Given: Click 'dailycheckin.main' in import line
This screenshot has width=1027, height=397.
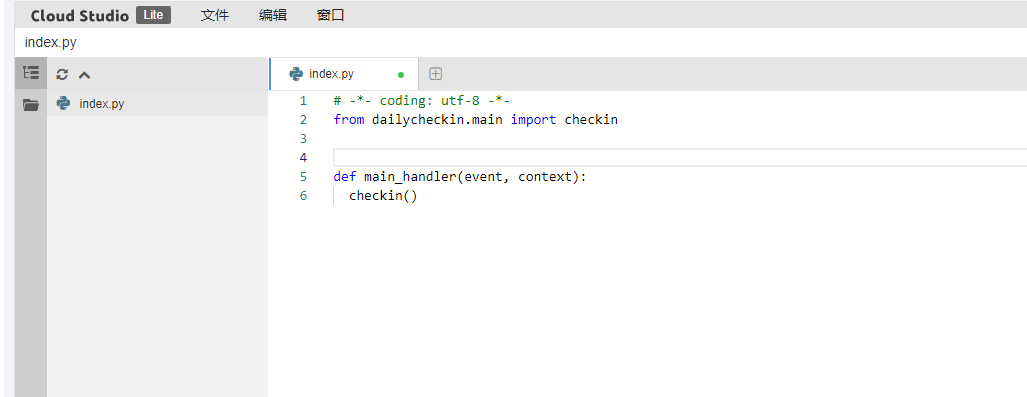Looking at the screenshot, I should pos(437,120).
